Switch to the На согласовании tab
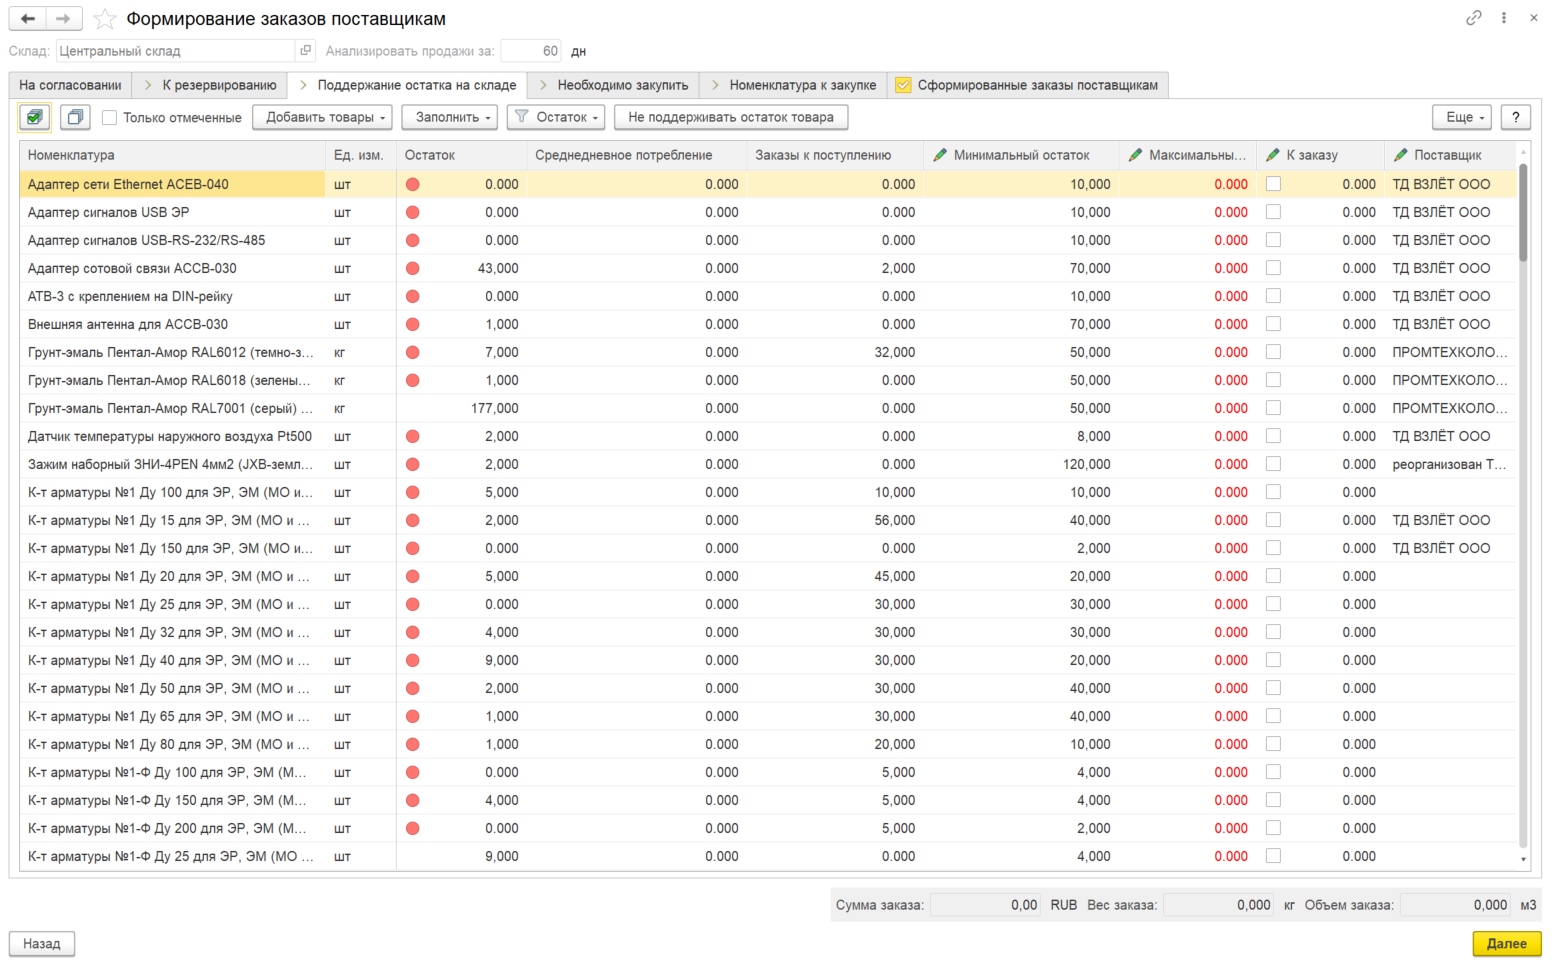Viewport: 1552px width, 963px height. coord(70,85)
